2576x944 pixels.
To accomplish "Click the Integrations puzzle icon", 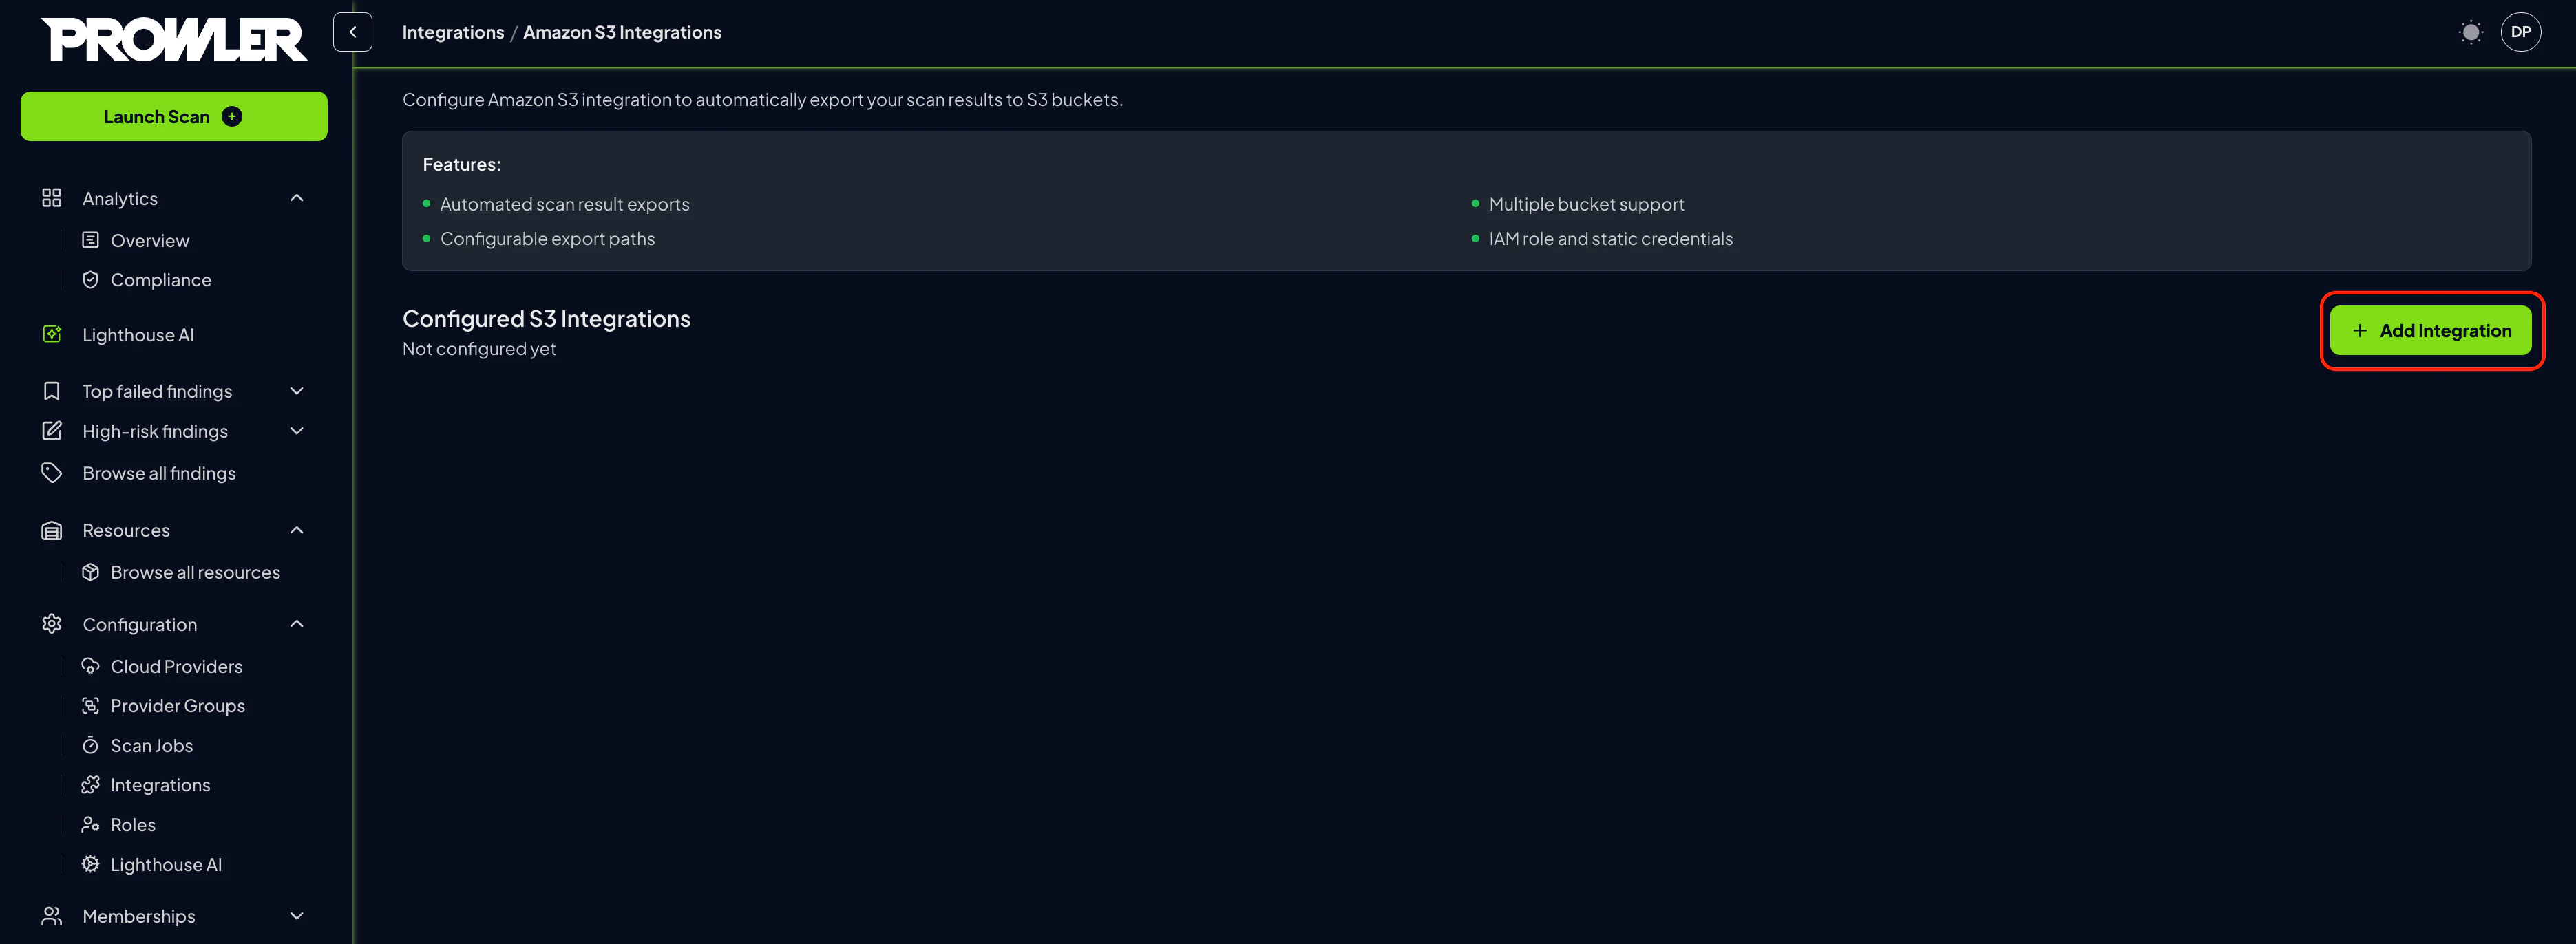I will point(90,785).
